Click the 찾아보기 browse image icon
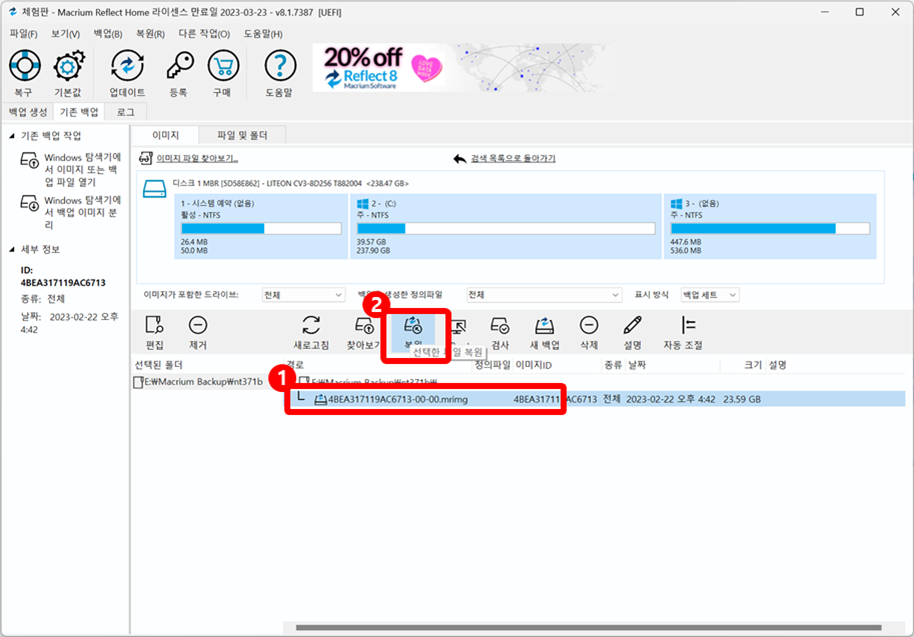The height and width of the screenshot is (637, 914). click(365, 325)
